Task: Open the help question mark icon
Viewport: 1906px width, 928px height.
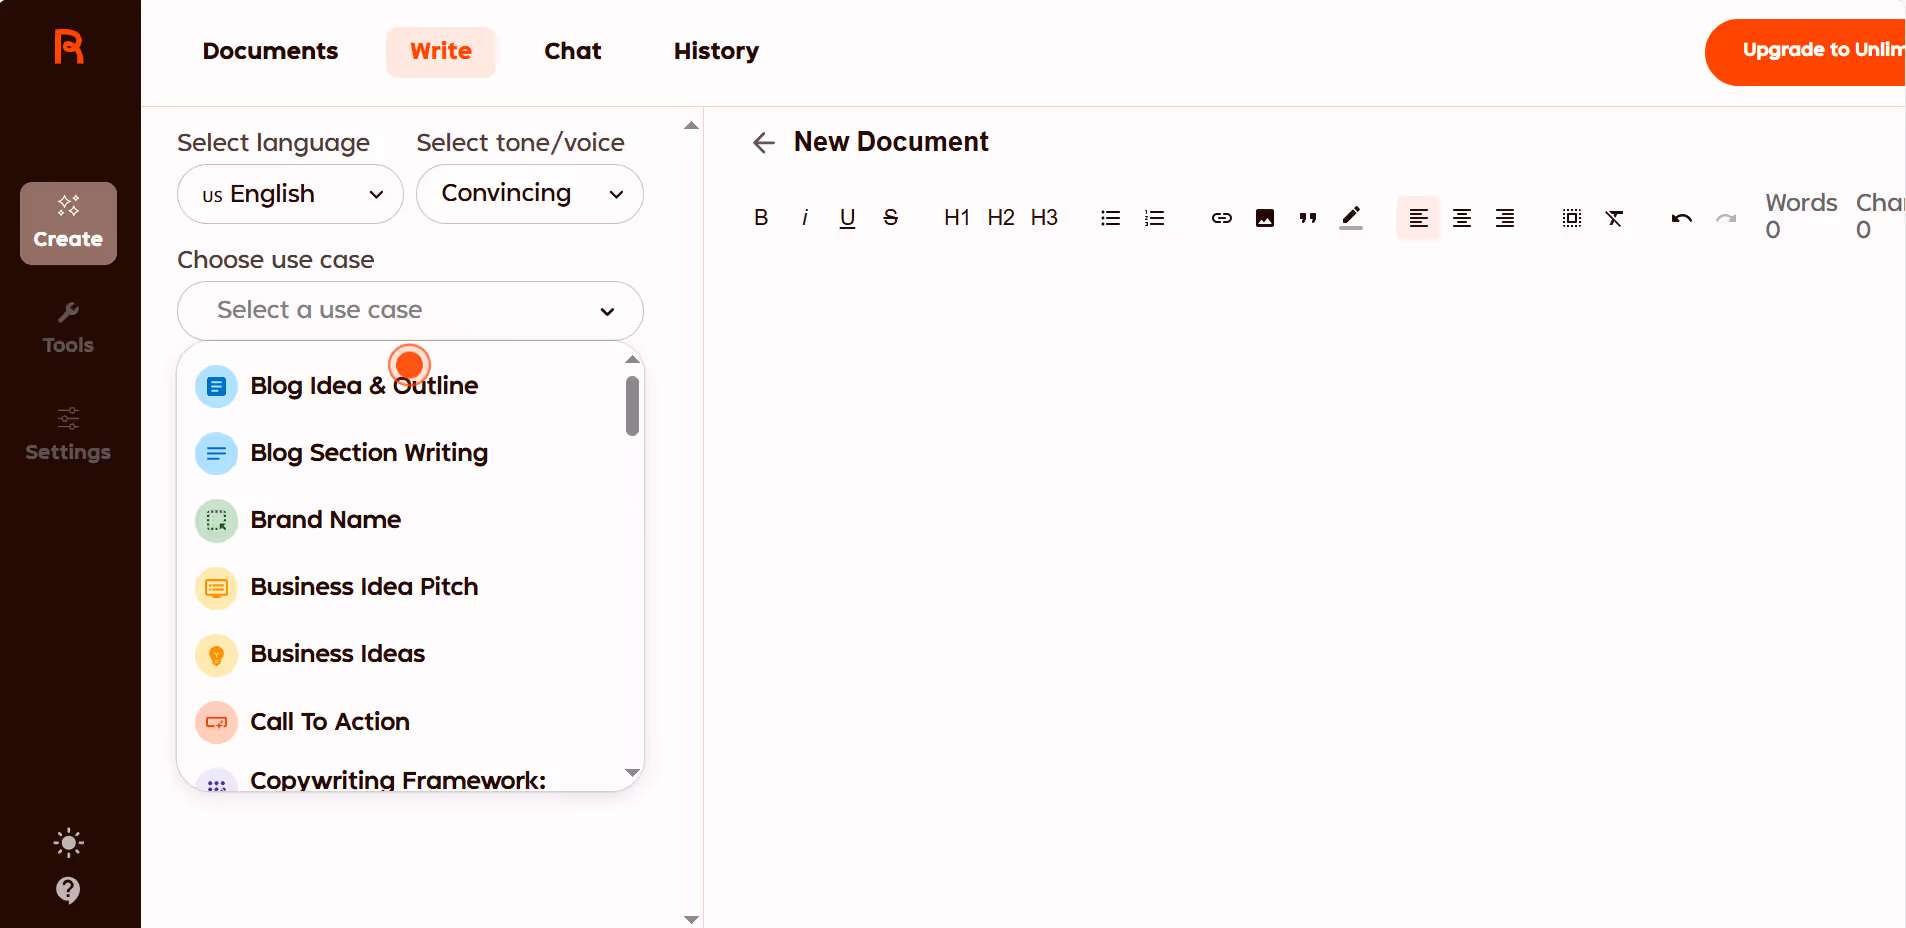Action: click(x=68, y=890)
